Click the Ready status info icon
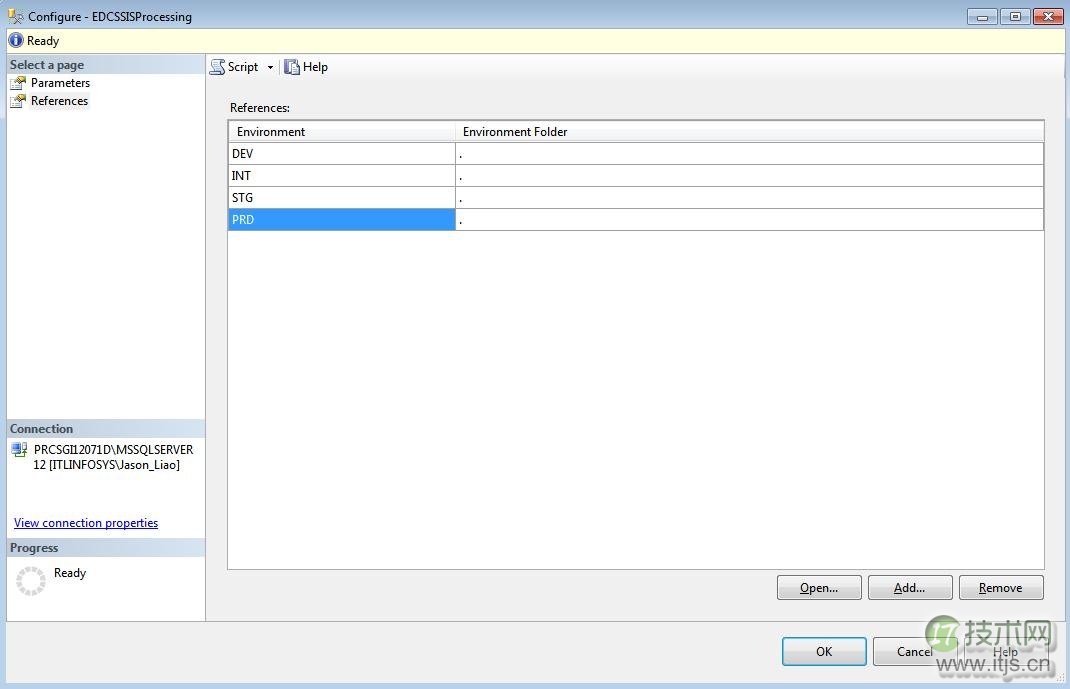The width and height of the screenshot is (1070, 689). click(14, 40)
